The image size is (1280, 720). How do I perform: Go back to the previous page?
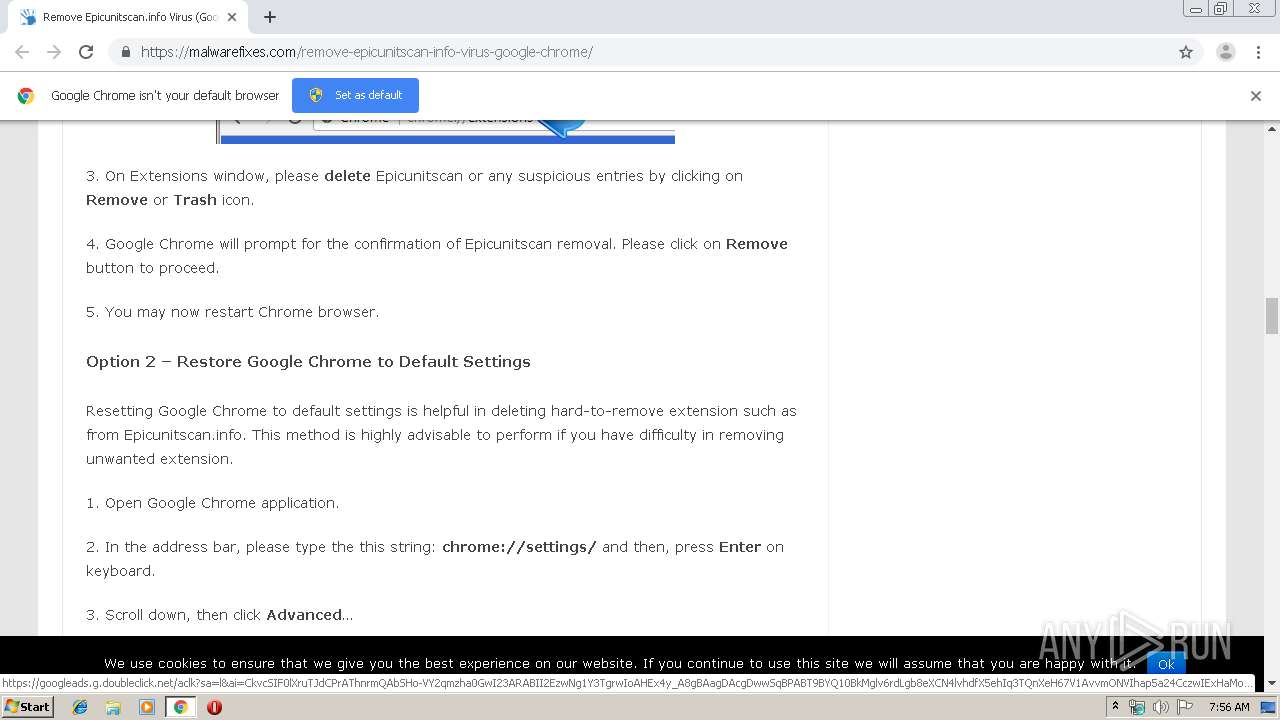[x=22, y=52]
